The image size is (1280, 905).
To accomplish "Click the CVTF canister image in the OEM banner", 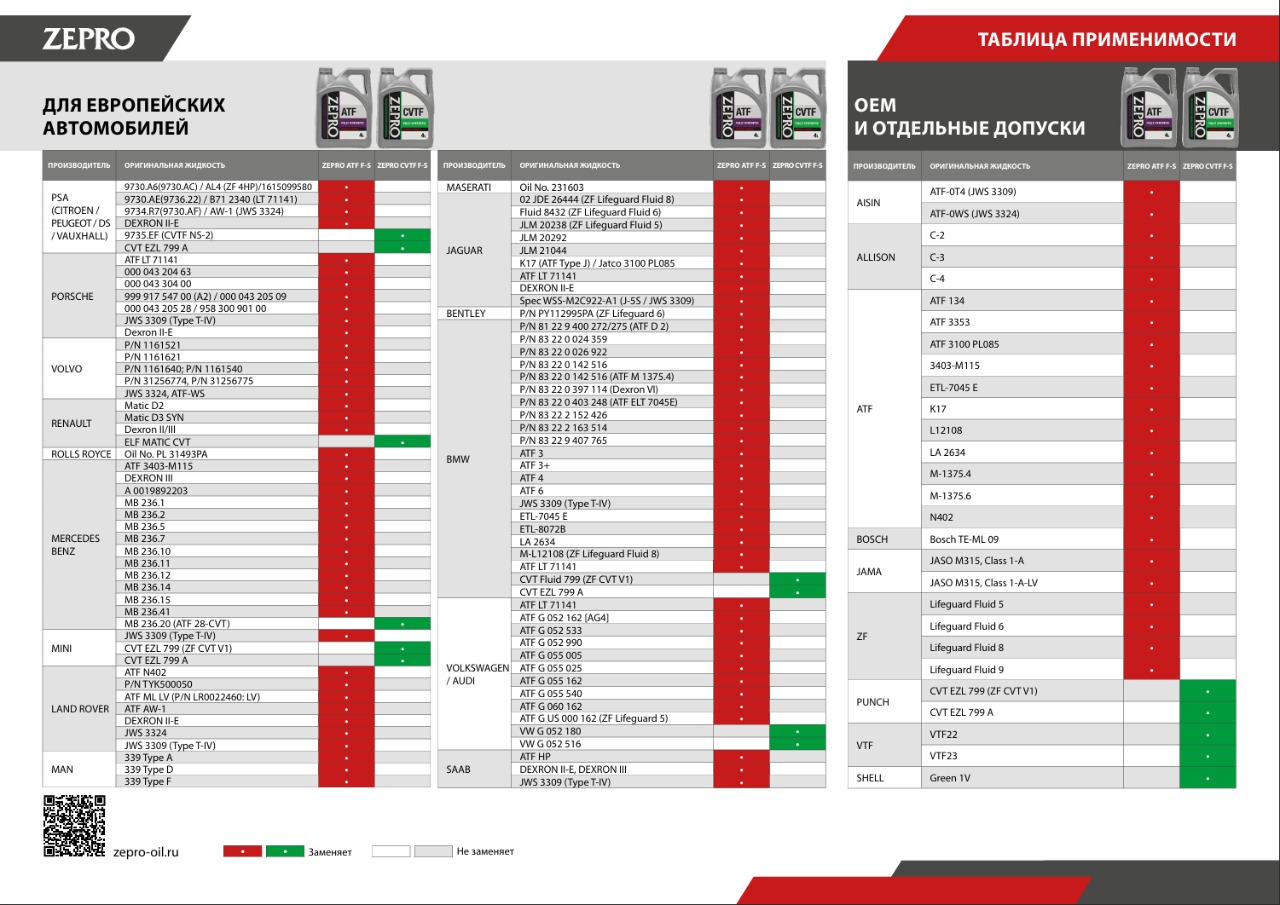I will point(1209,106).
